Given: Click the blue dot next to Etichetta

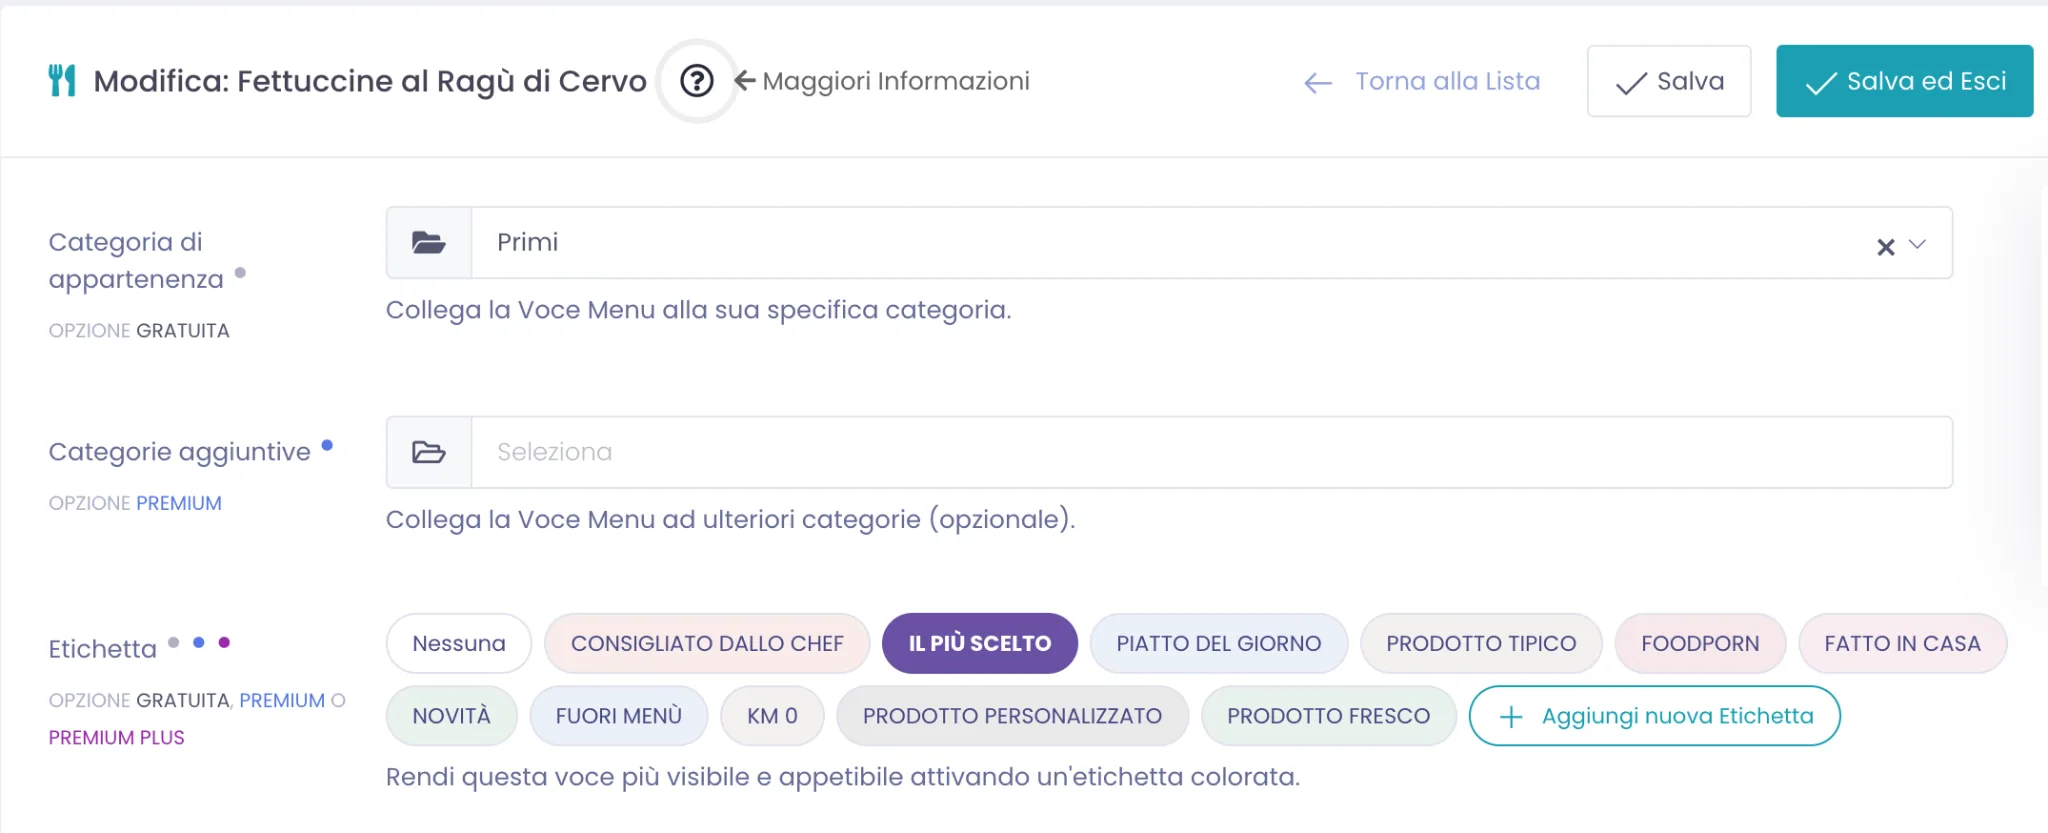Looking at the screenshot, I should [x=199, y=642].
